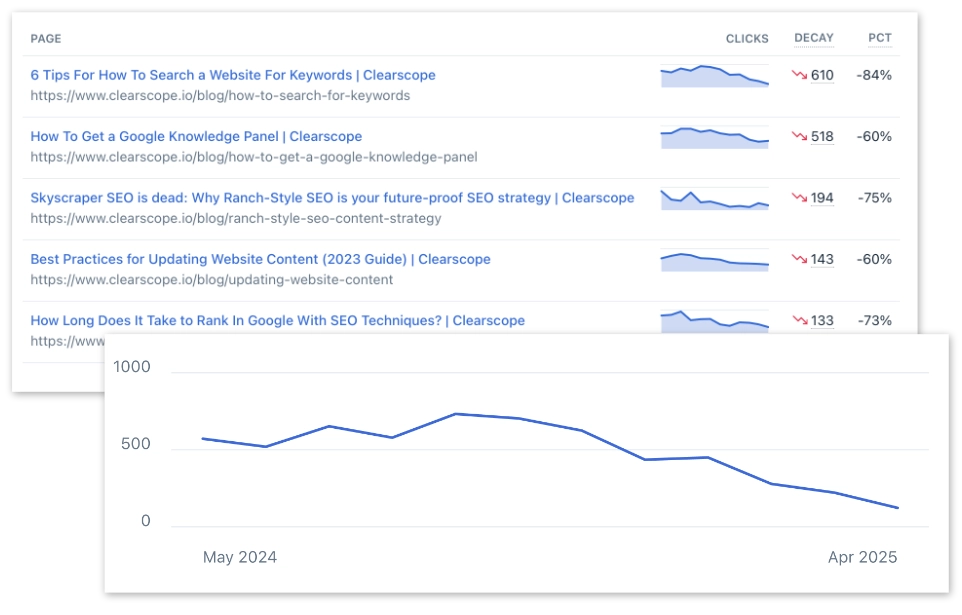962x615 pixels.
Task: Click the underlined decay value 610
Action: (x=820, y=75)
